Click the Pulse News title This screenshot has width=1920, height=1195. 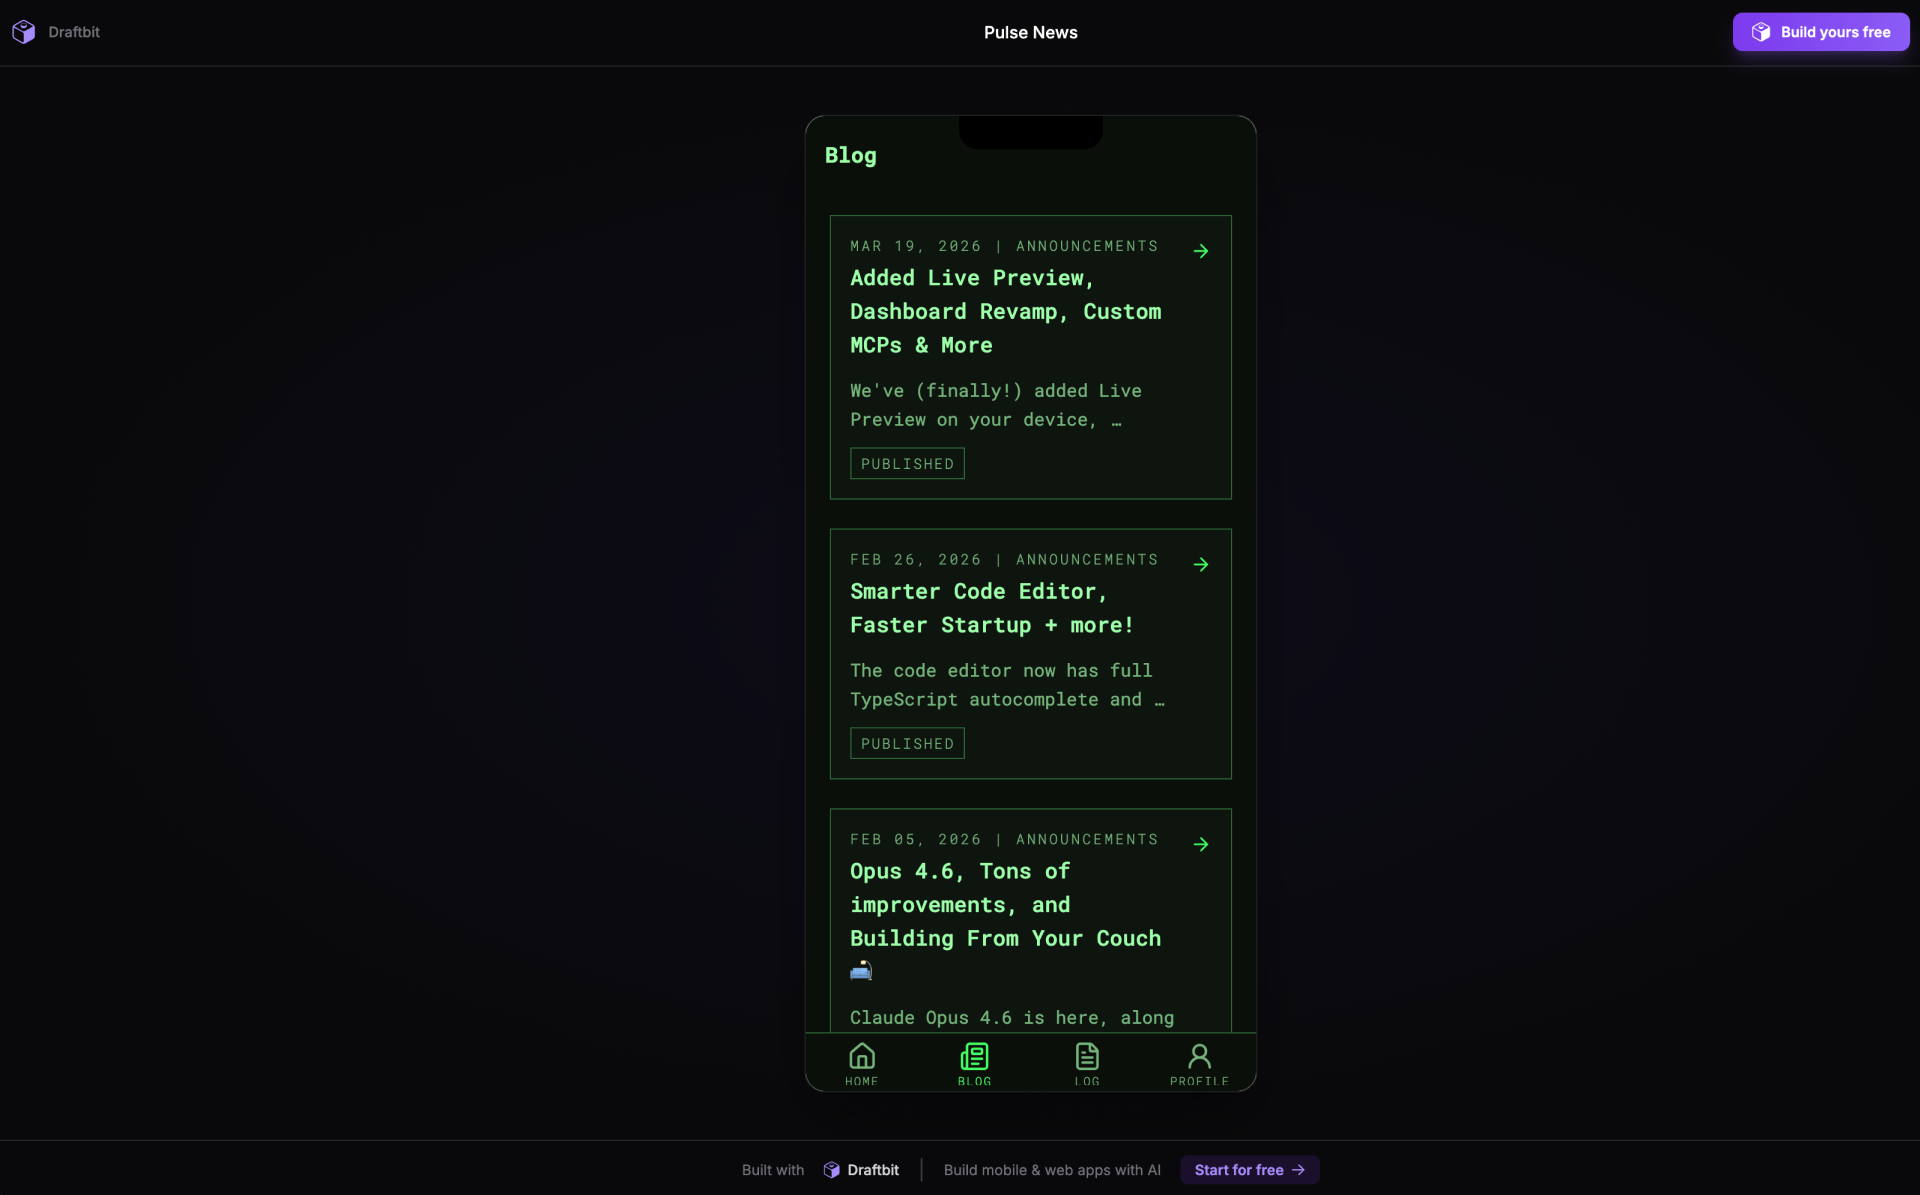(x=1030, y=32)
